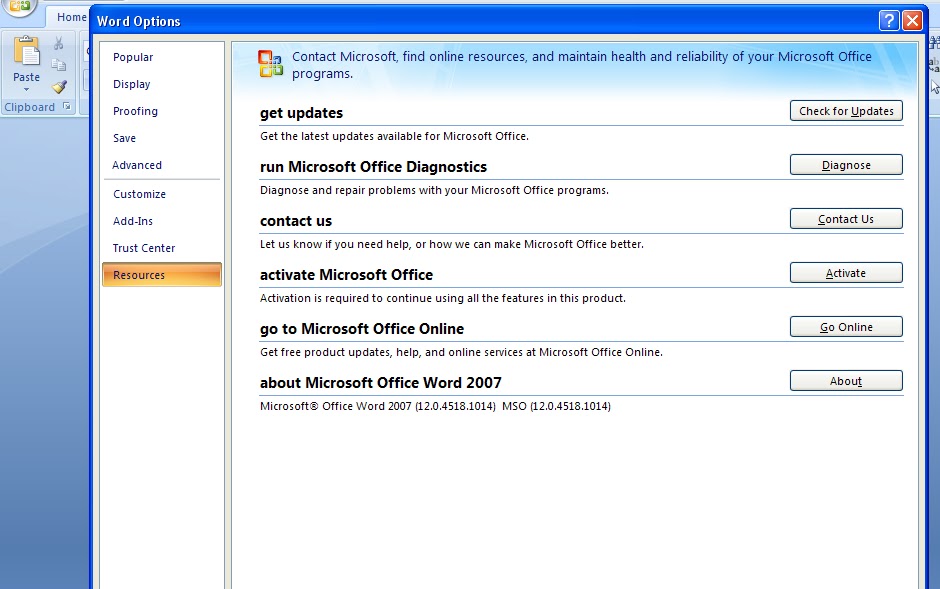This screenshot has width=940, height=589.
Task: Click the version number text line
Action: 435,406
